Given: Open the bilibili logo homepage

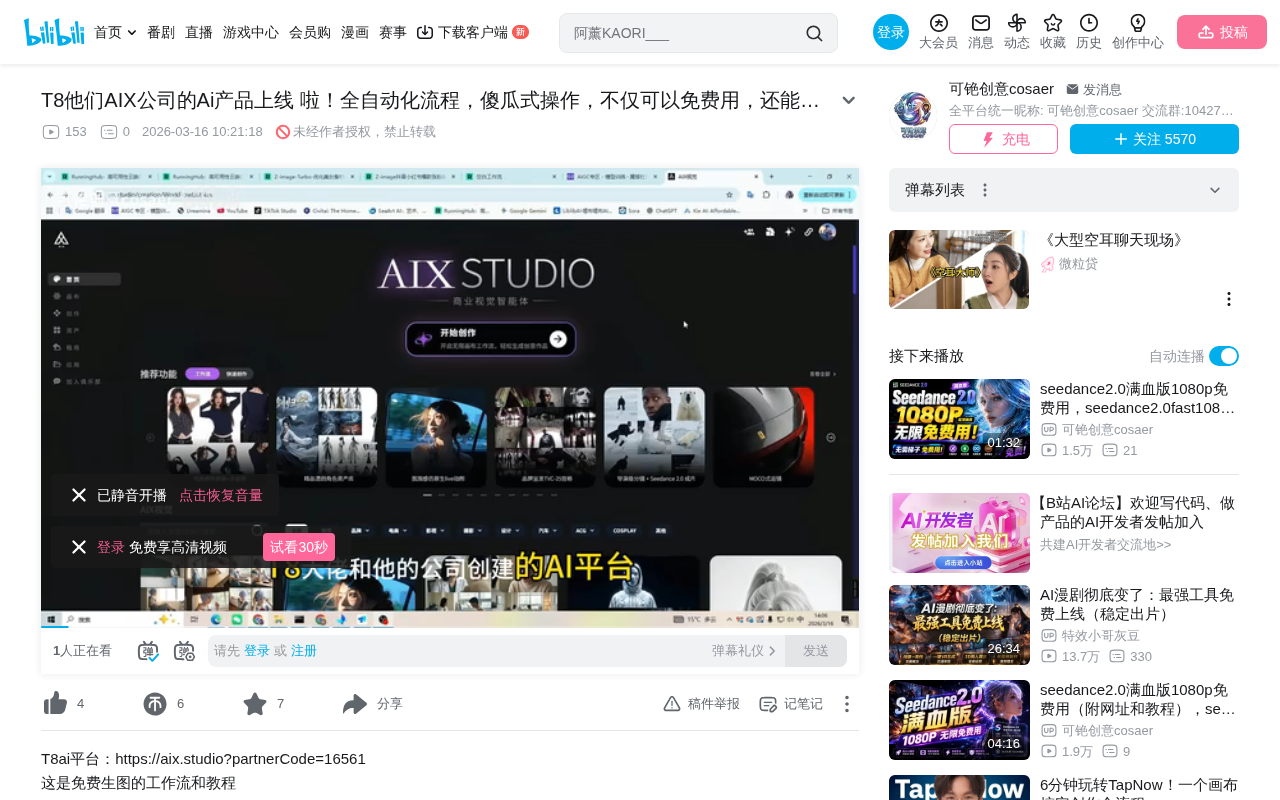Looking at the screenshot, I should click(54, 32).
